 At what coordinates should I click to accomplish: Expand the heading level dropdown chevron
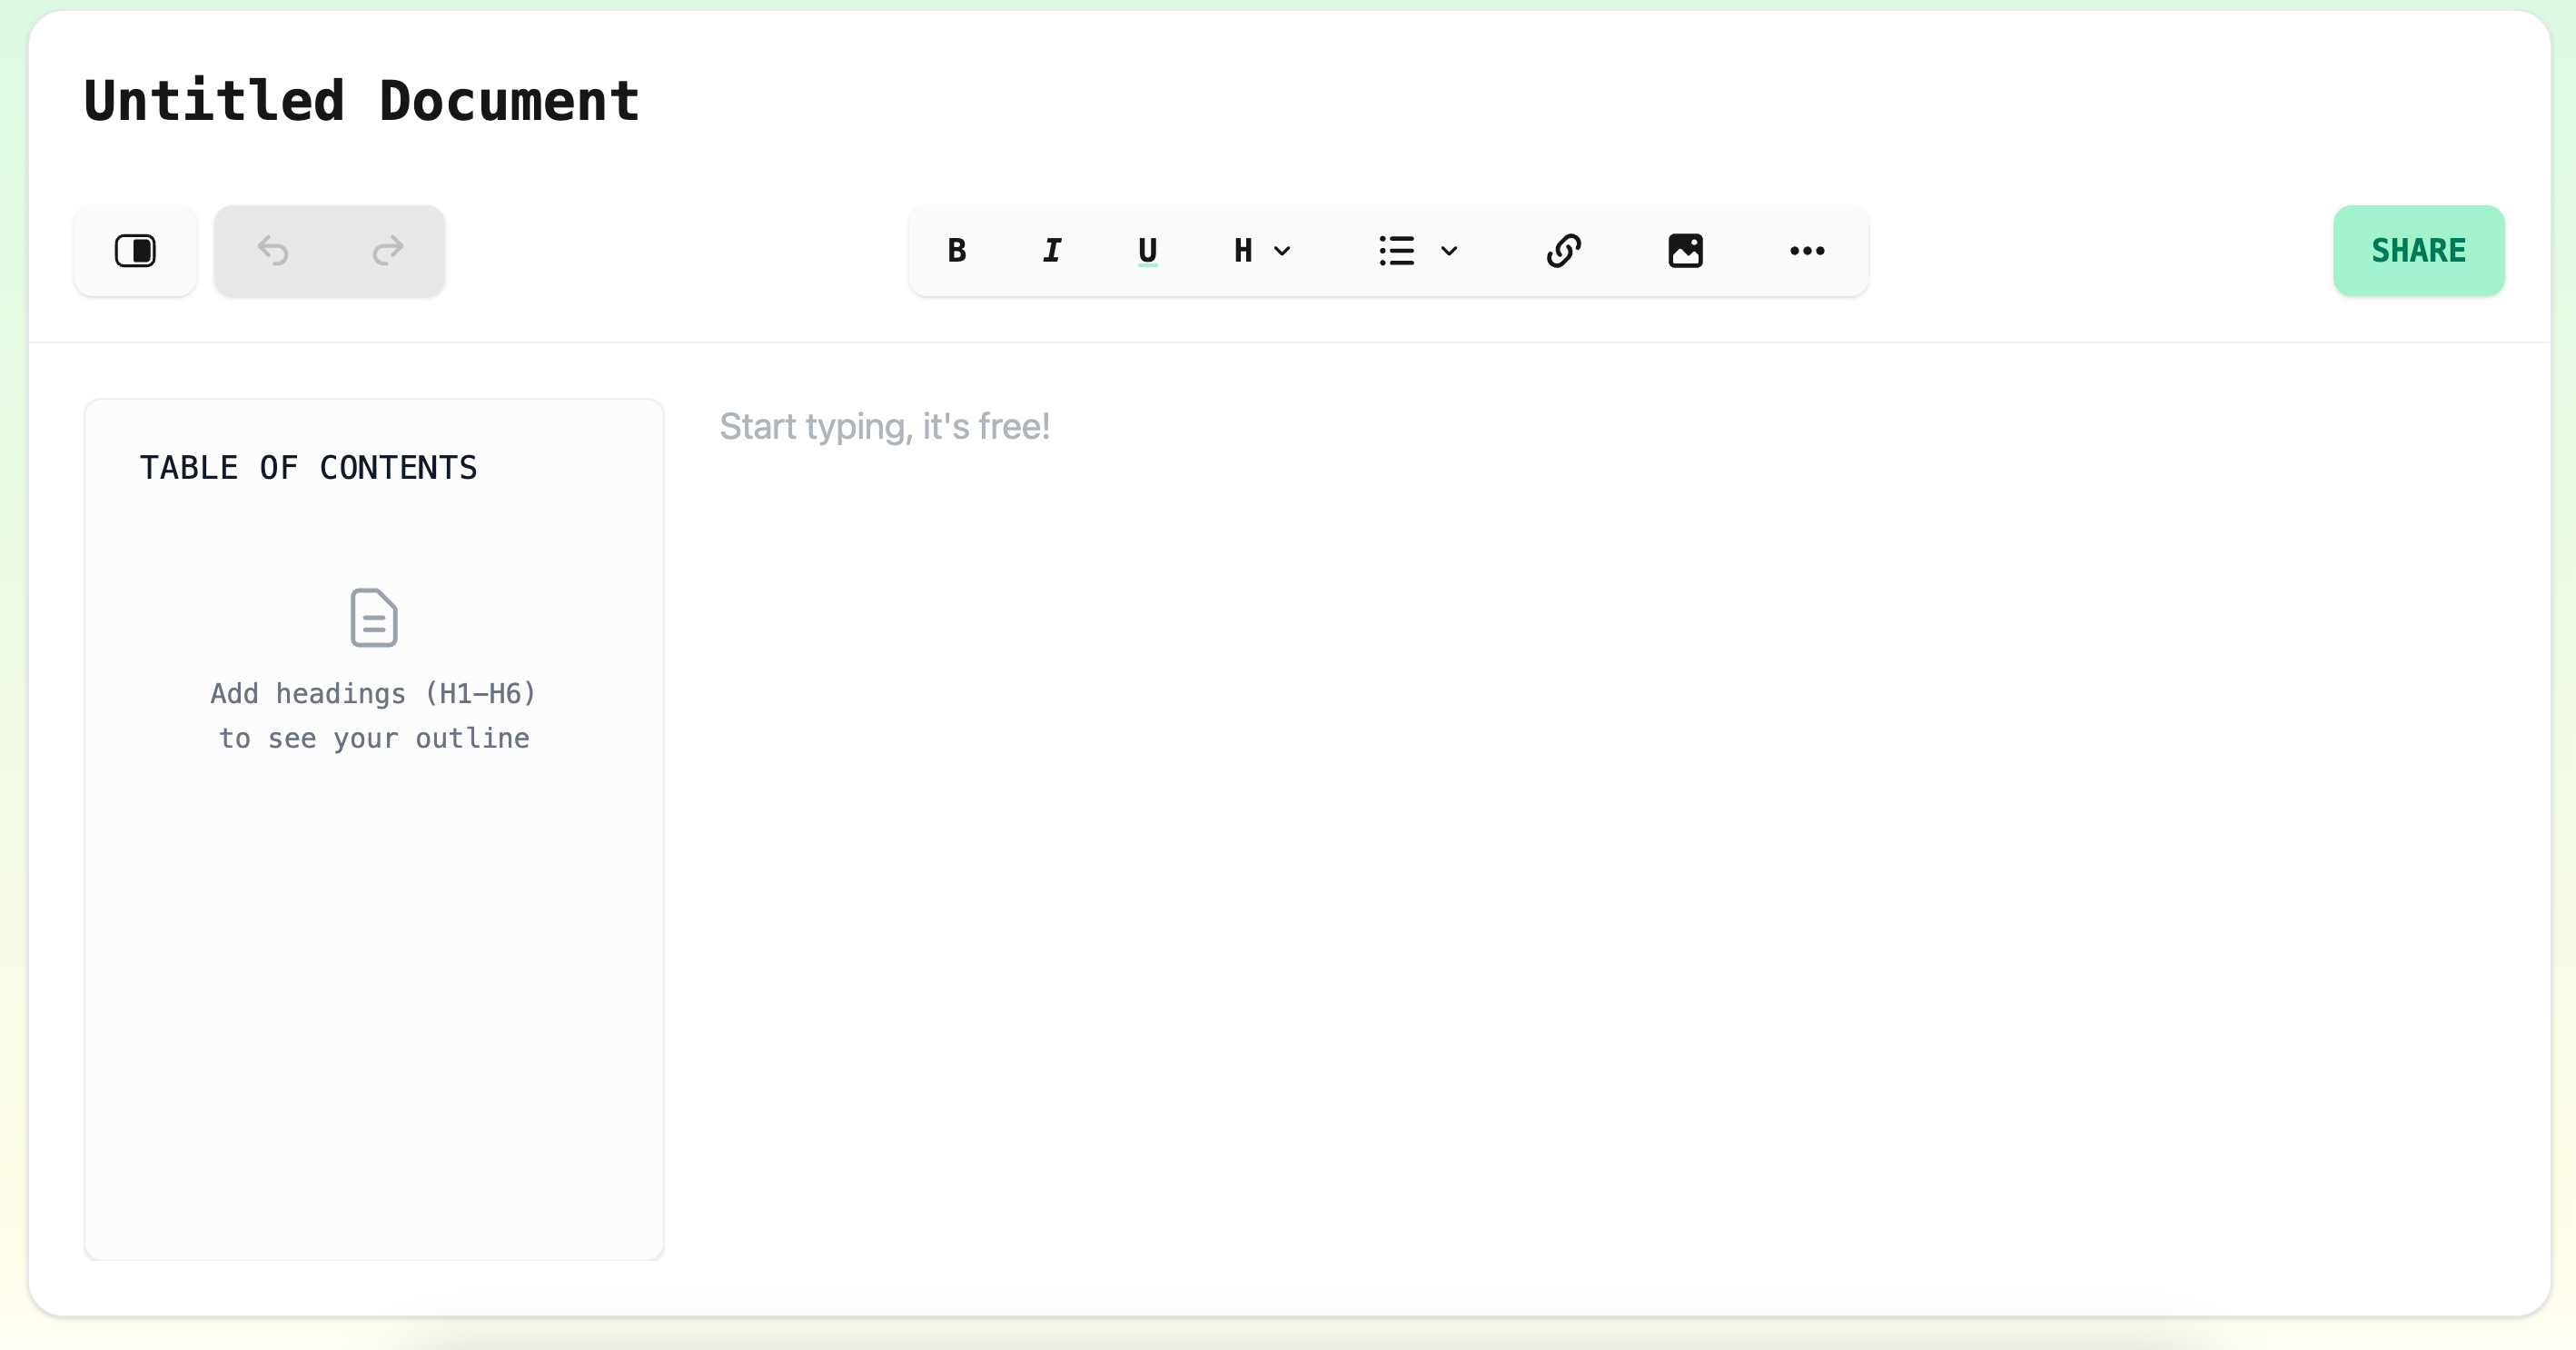[x=1283, y=251]
